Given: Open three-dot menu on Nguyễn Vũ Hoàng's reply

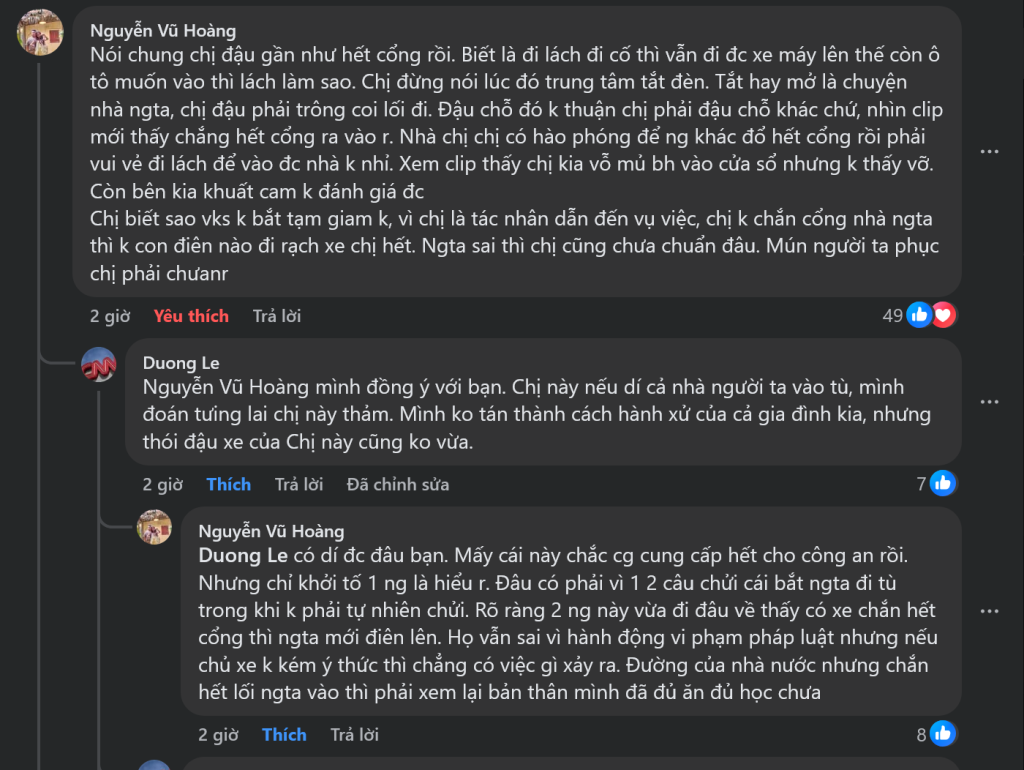Looking at the screenshot, I should click(989, 611).
